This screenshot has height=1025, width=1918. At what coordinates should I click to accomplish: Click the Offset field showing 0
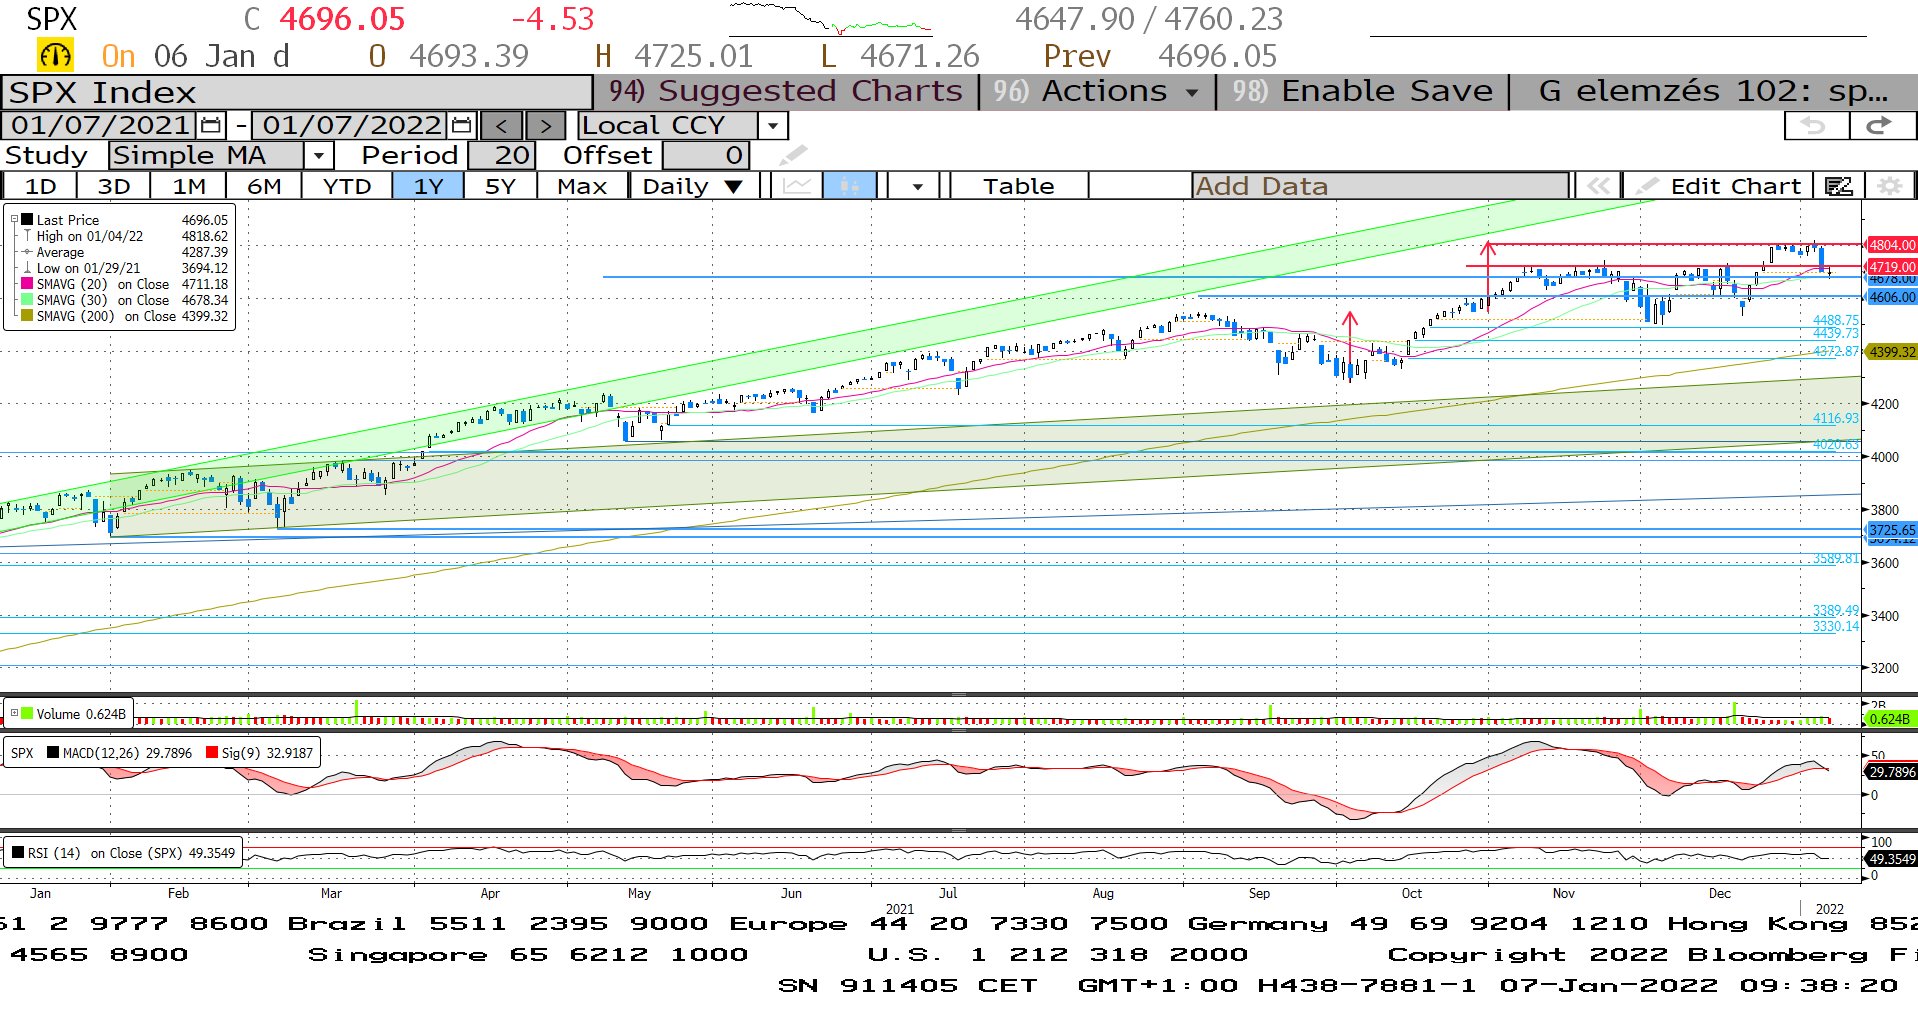coord(706,156)
